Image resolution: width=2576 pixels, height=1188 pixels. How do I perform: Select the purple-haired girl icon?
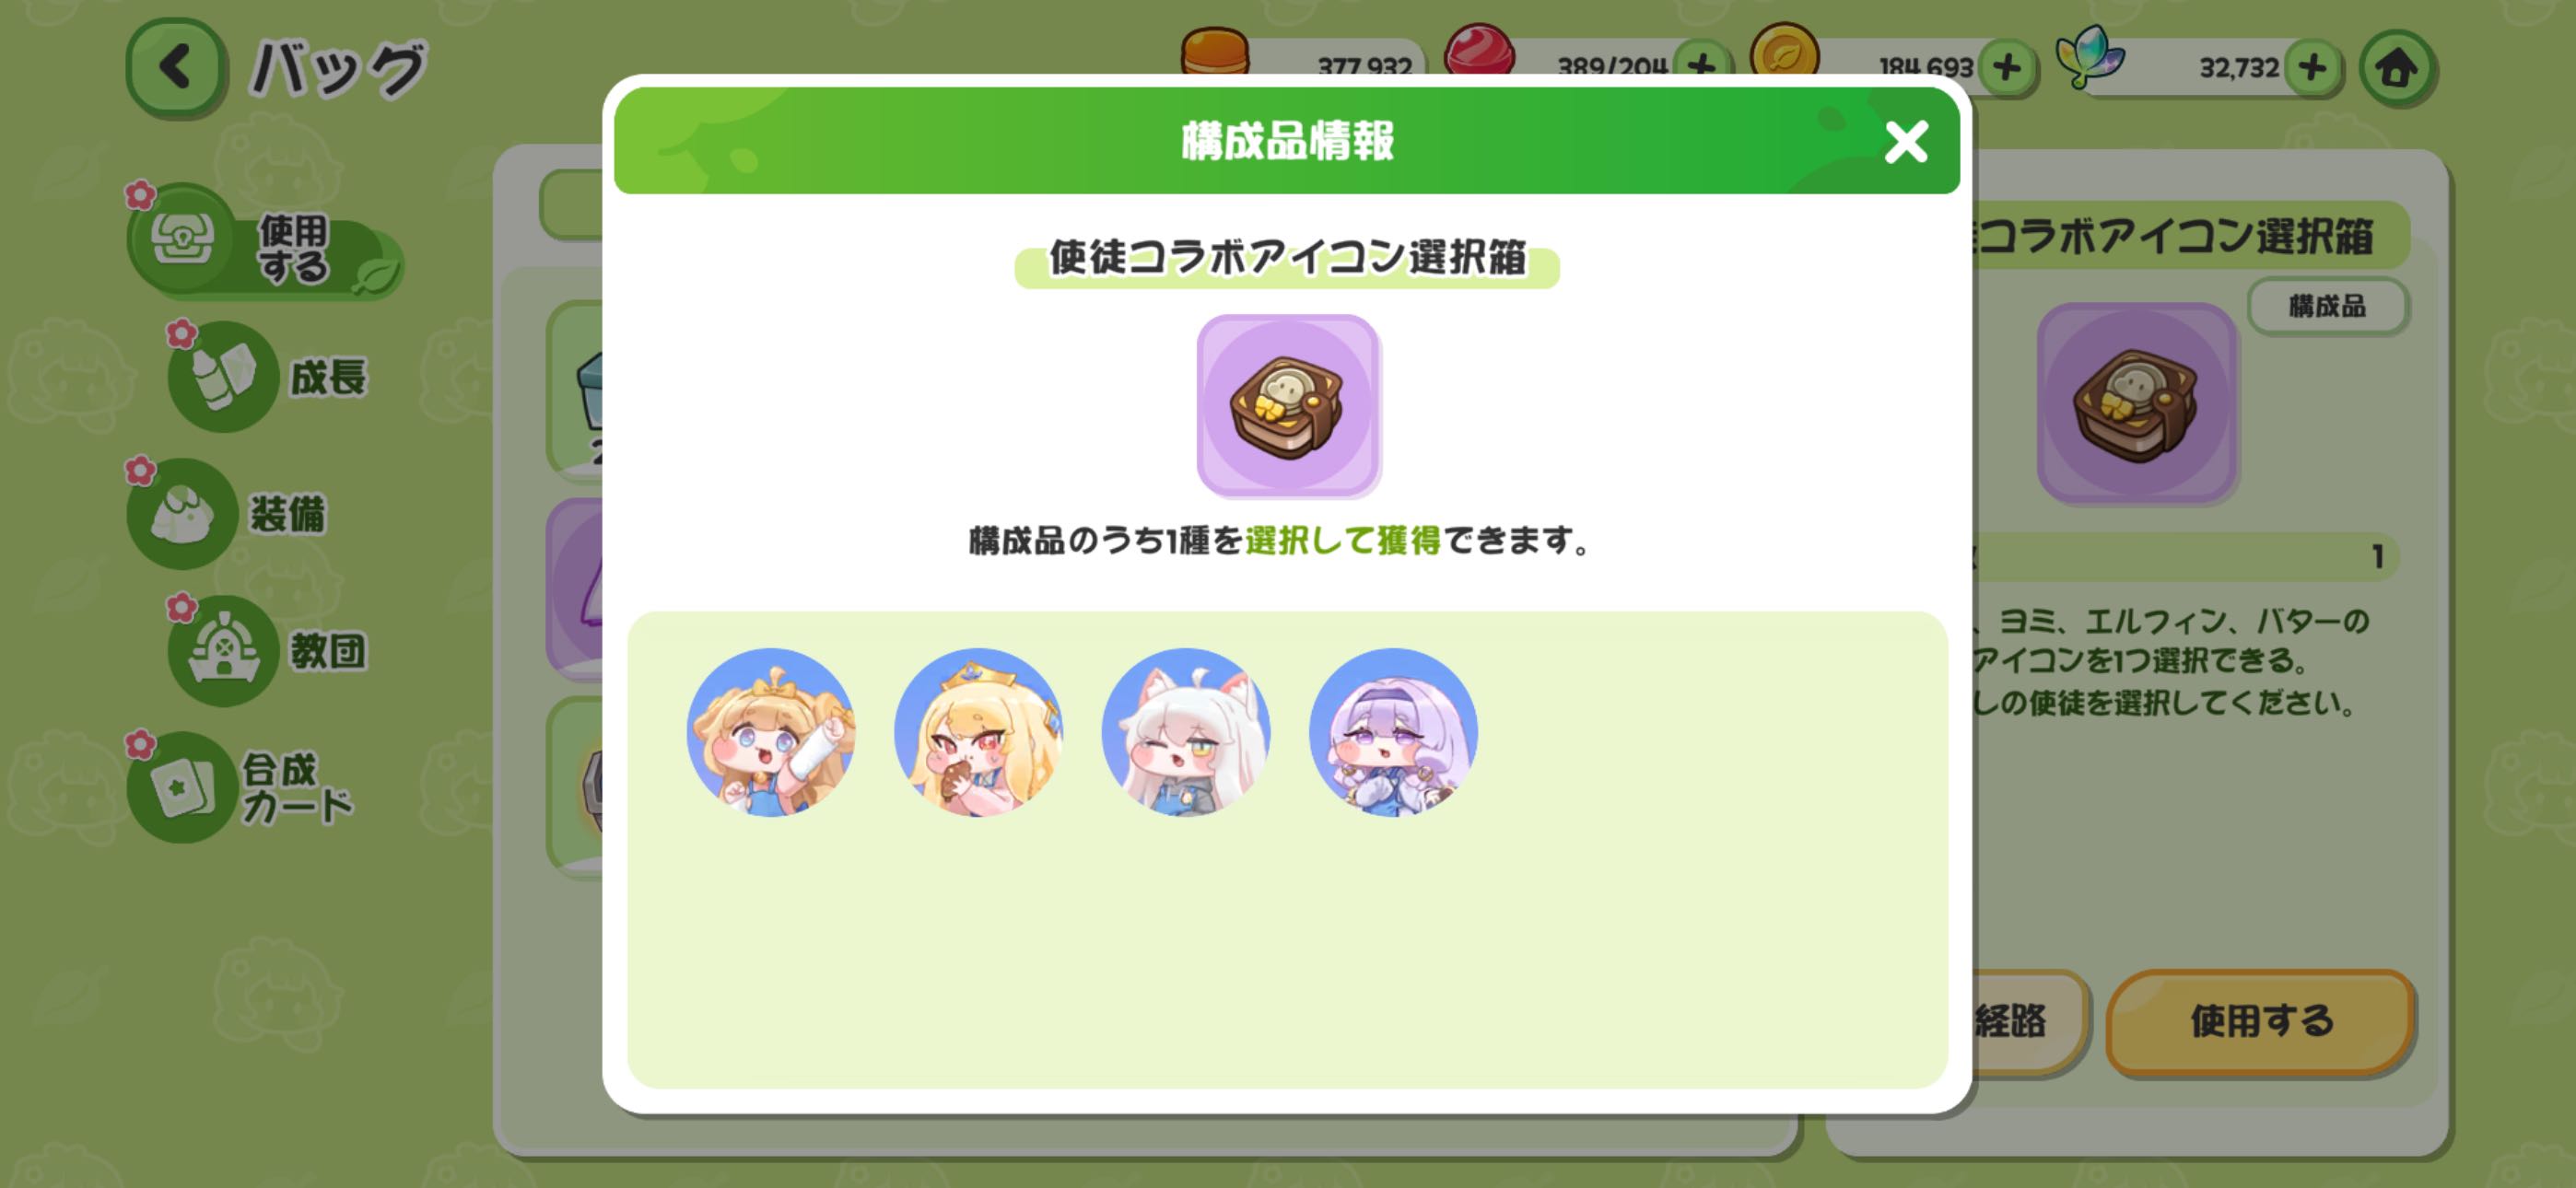coord(1393,732)
